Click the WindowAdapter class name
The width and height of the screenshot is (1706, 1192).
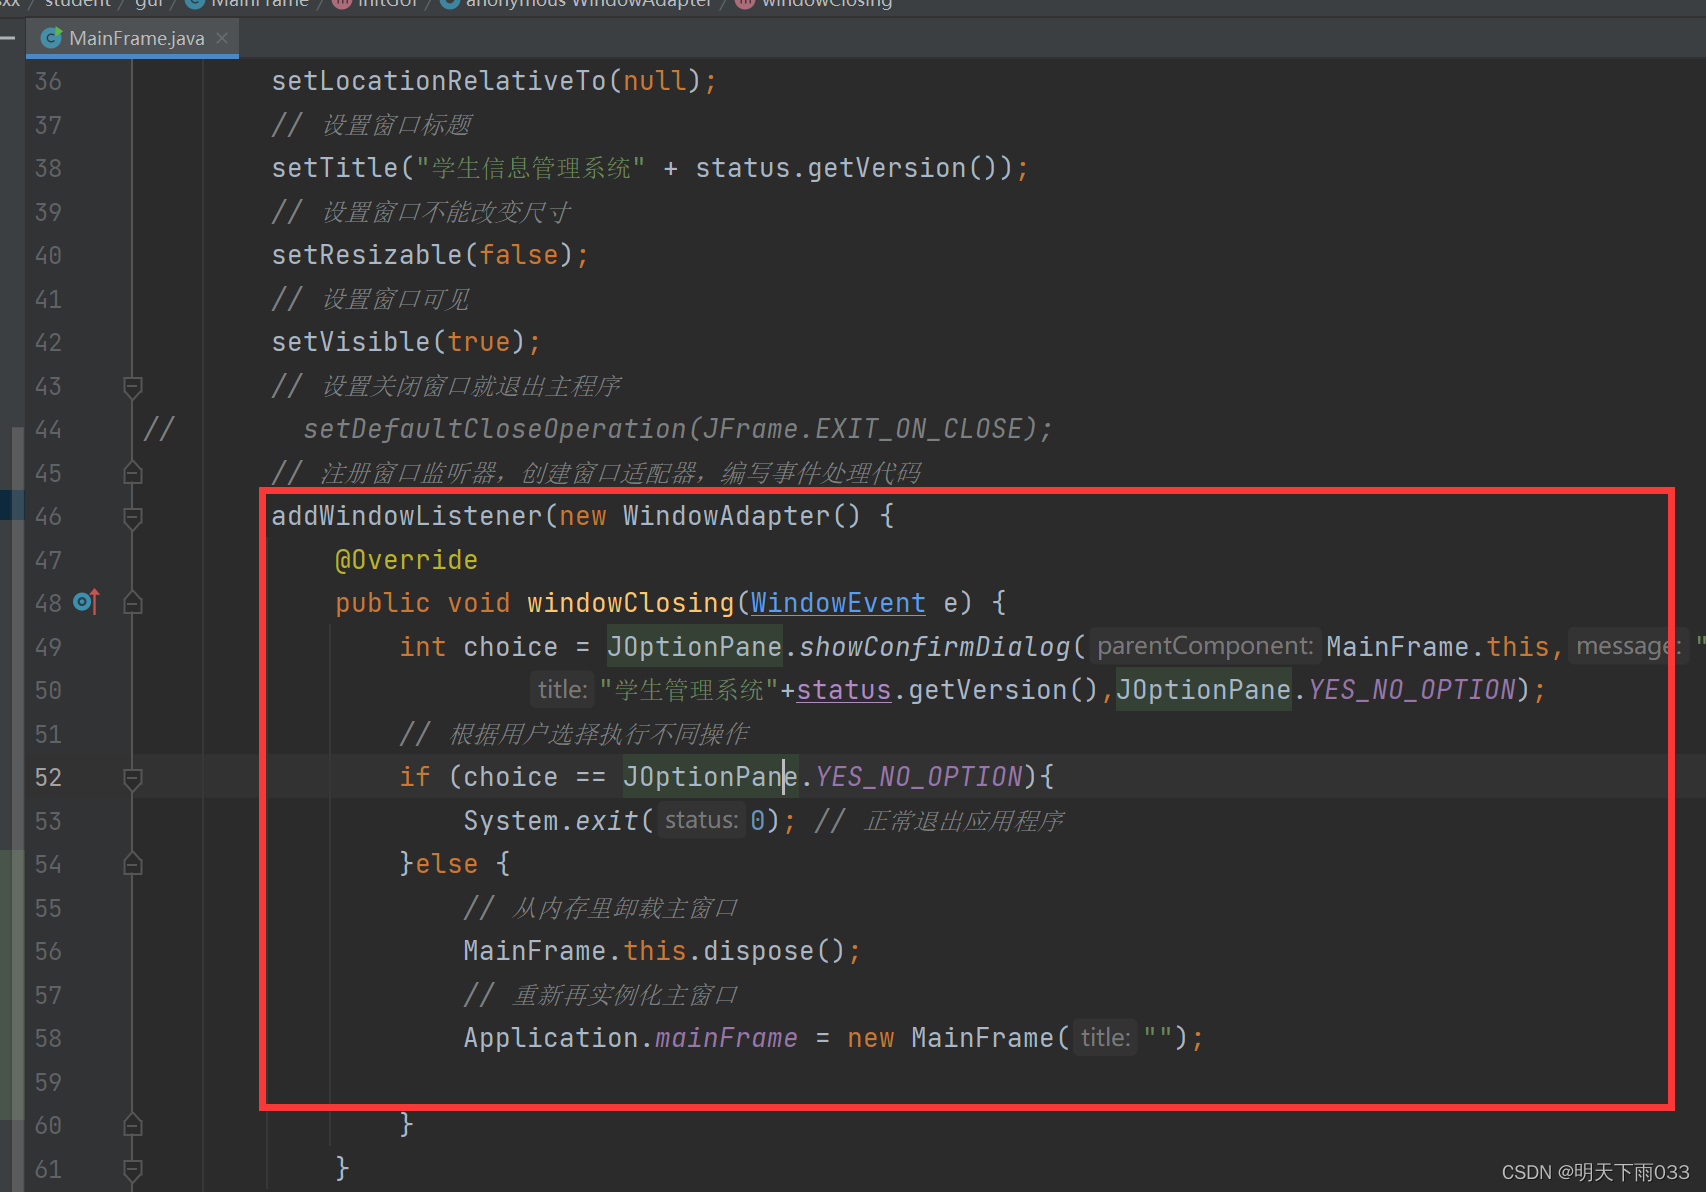click(727, 516)
